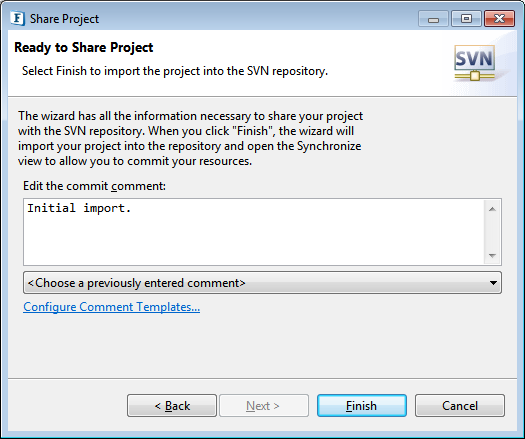This screenshot has height=439, width=525.
Task: Close the Share Project dialog with X
Action: pos(499,19)
